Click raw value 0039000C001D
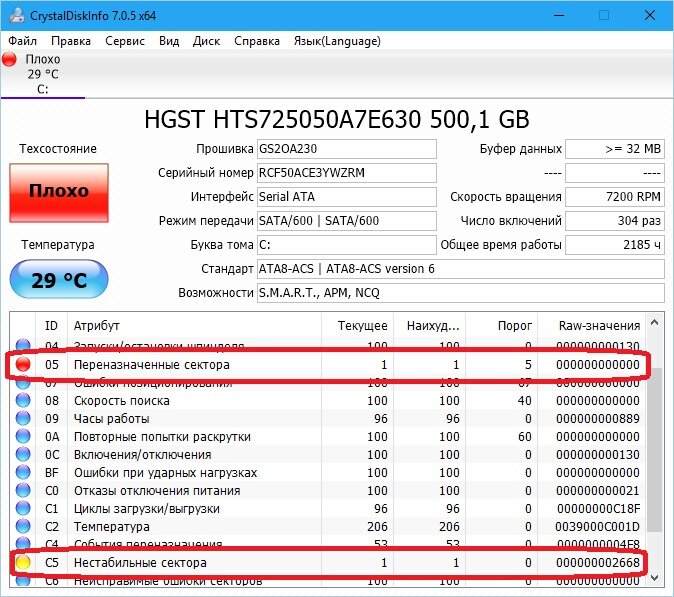 click(597, 527)
